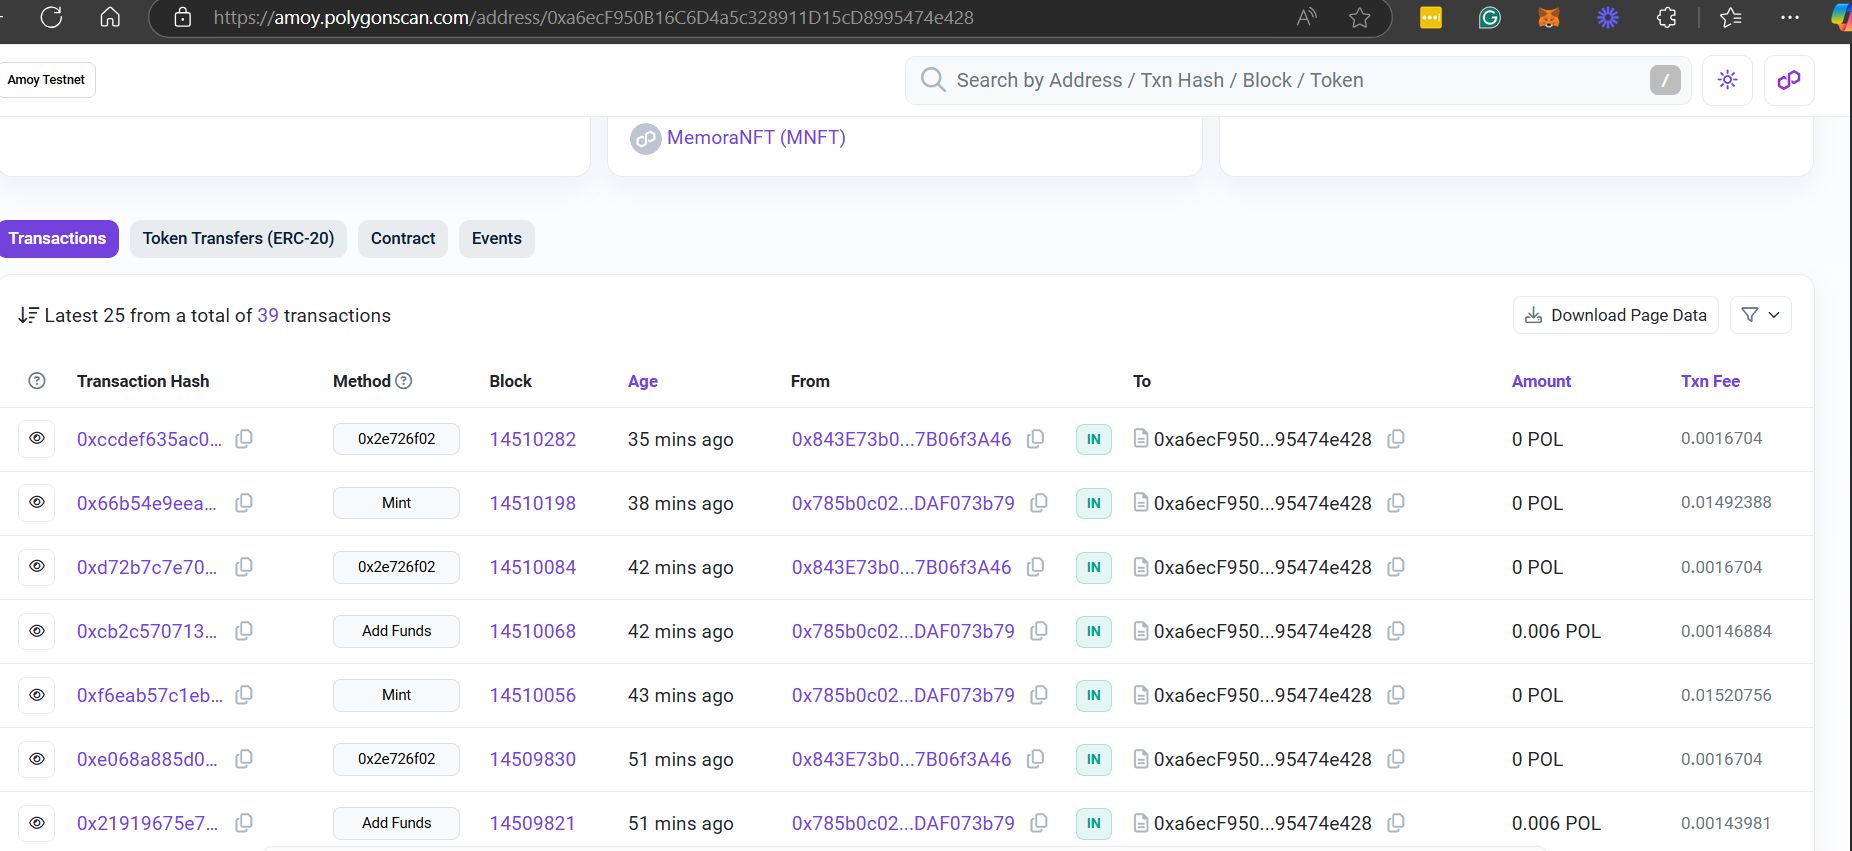Open yellow notes extension icon
Screen dimensions: 1852x851
click(x=1431, y=17)
